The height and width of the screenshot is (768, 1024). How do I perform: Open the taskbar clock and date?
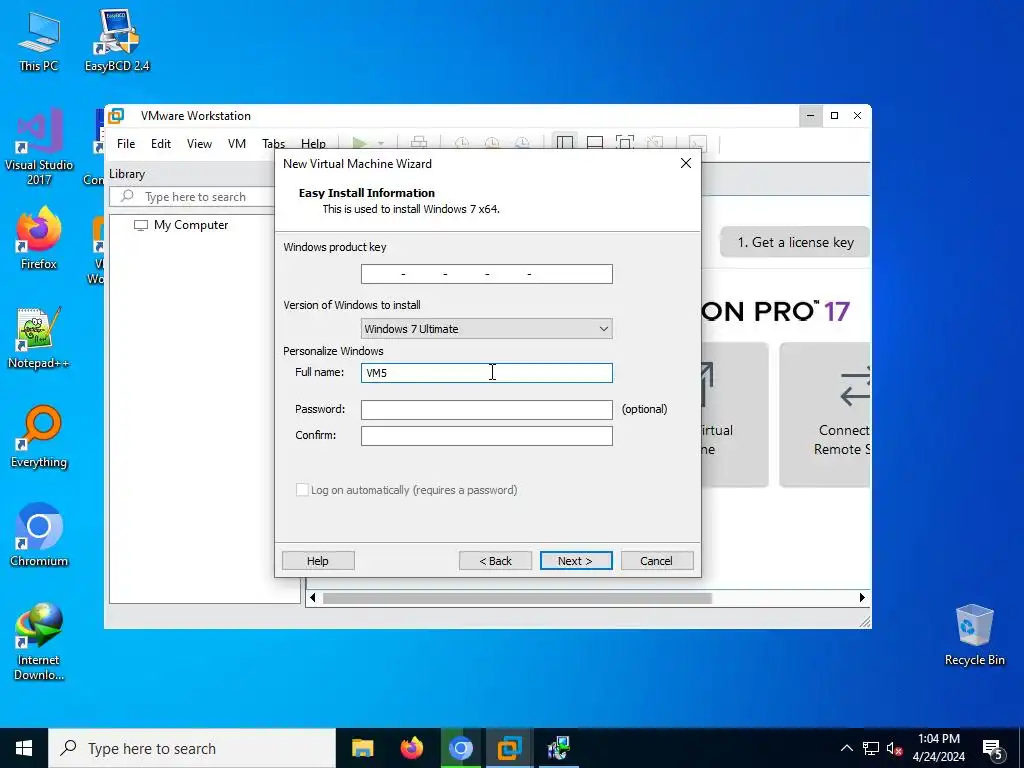click(x=938, y=748)
